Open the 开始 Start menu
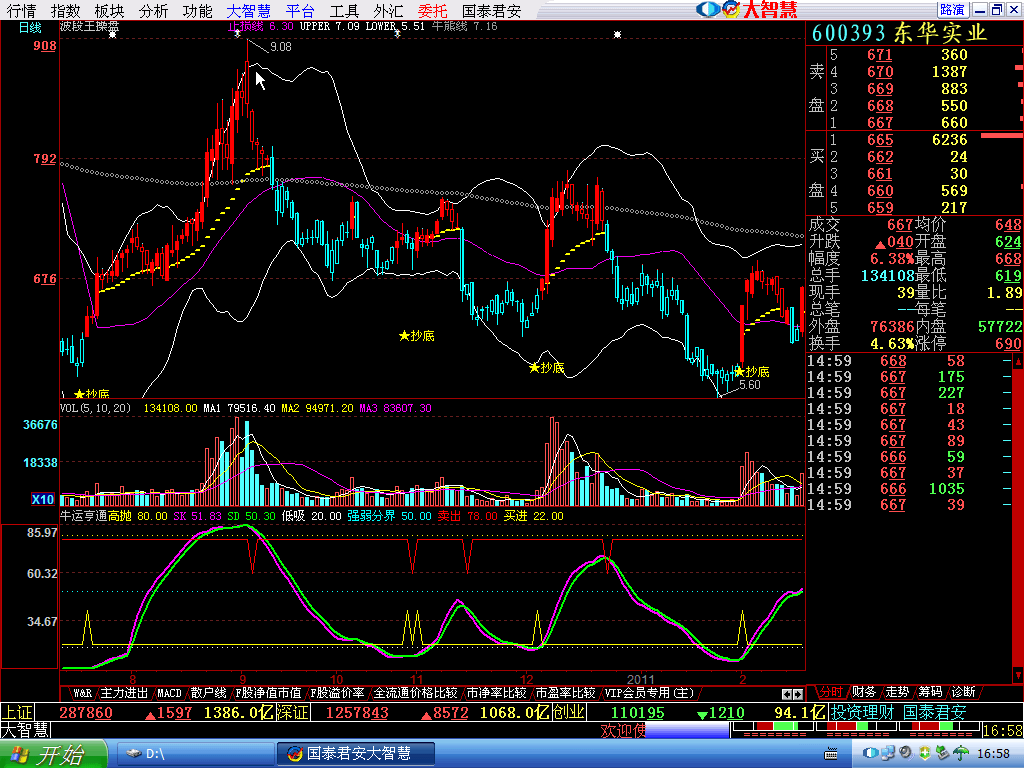This screenshot has height=768, width=1024. [52, 754]
